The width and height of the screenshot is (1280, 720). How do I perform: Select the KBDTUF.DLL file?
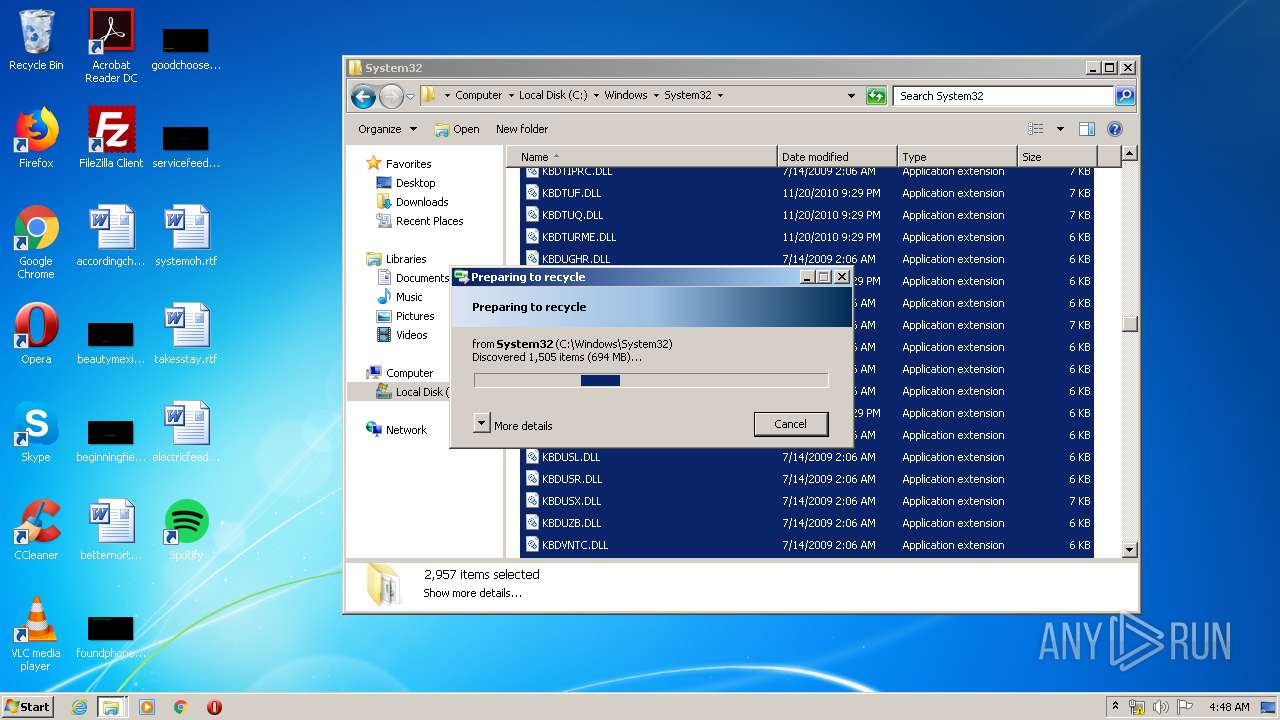coord(808,193)
